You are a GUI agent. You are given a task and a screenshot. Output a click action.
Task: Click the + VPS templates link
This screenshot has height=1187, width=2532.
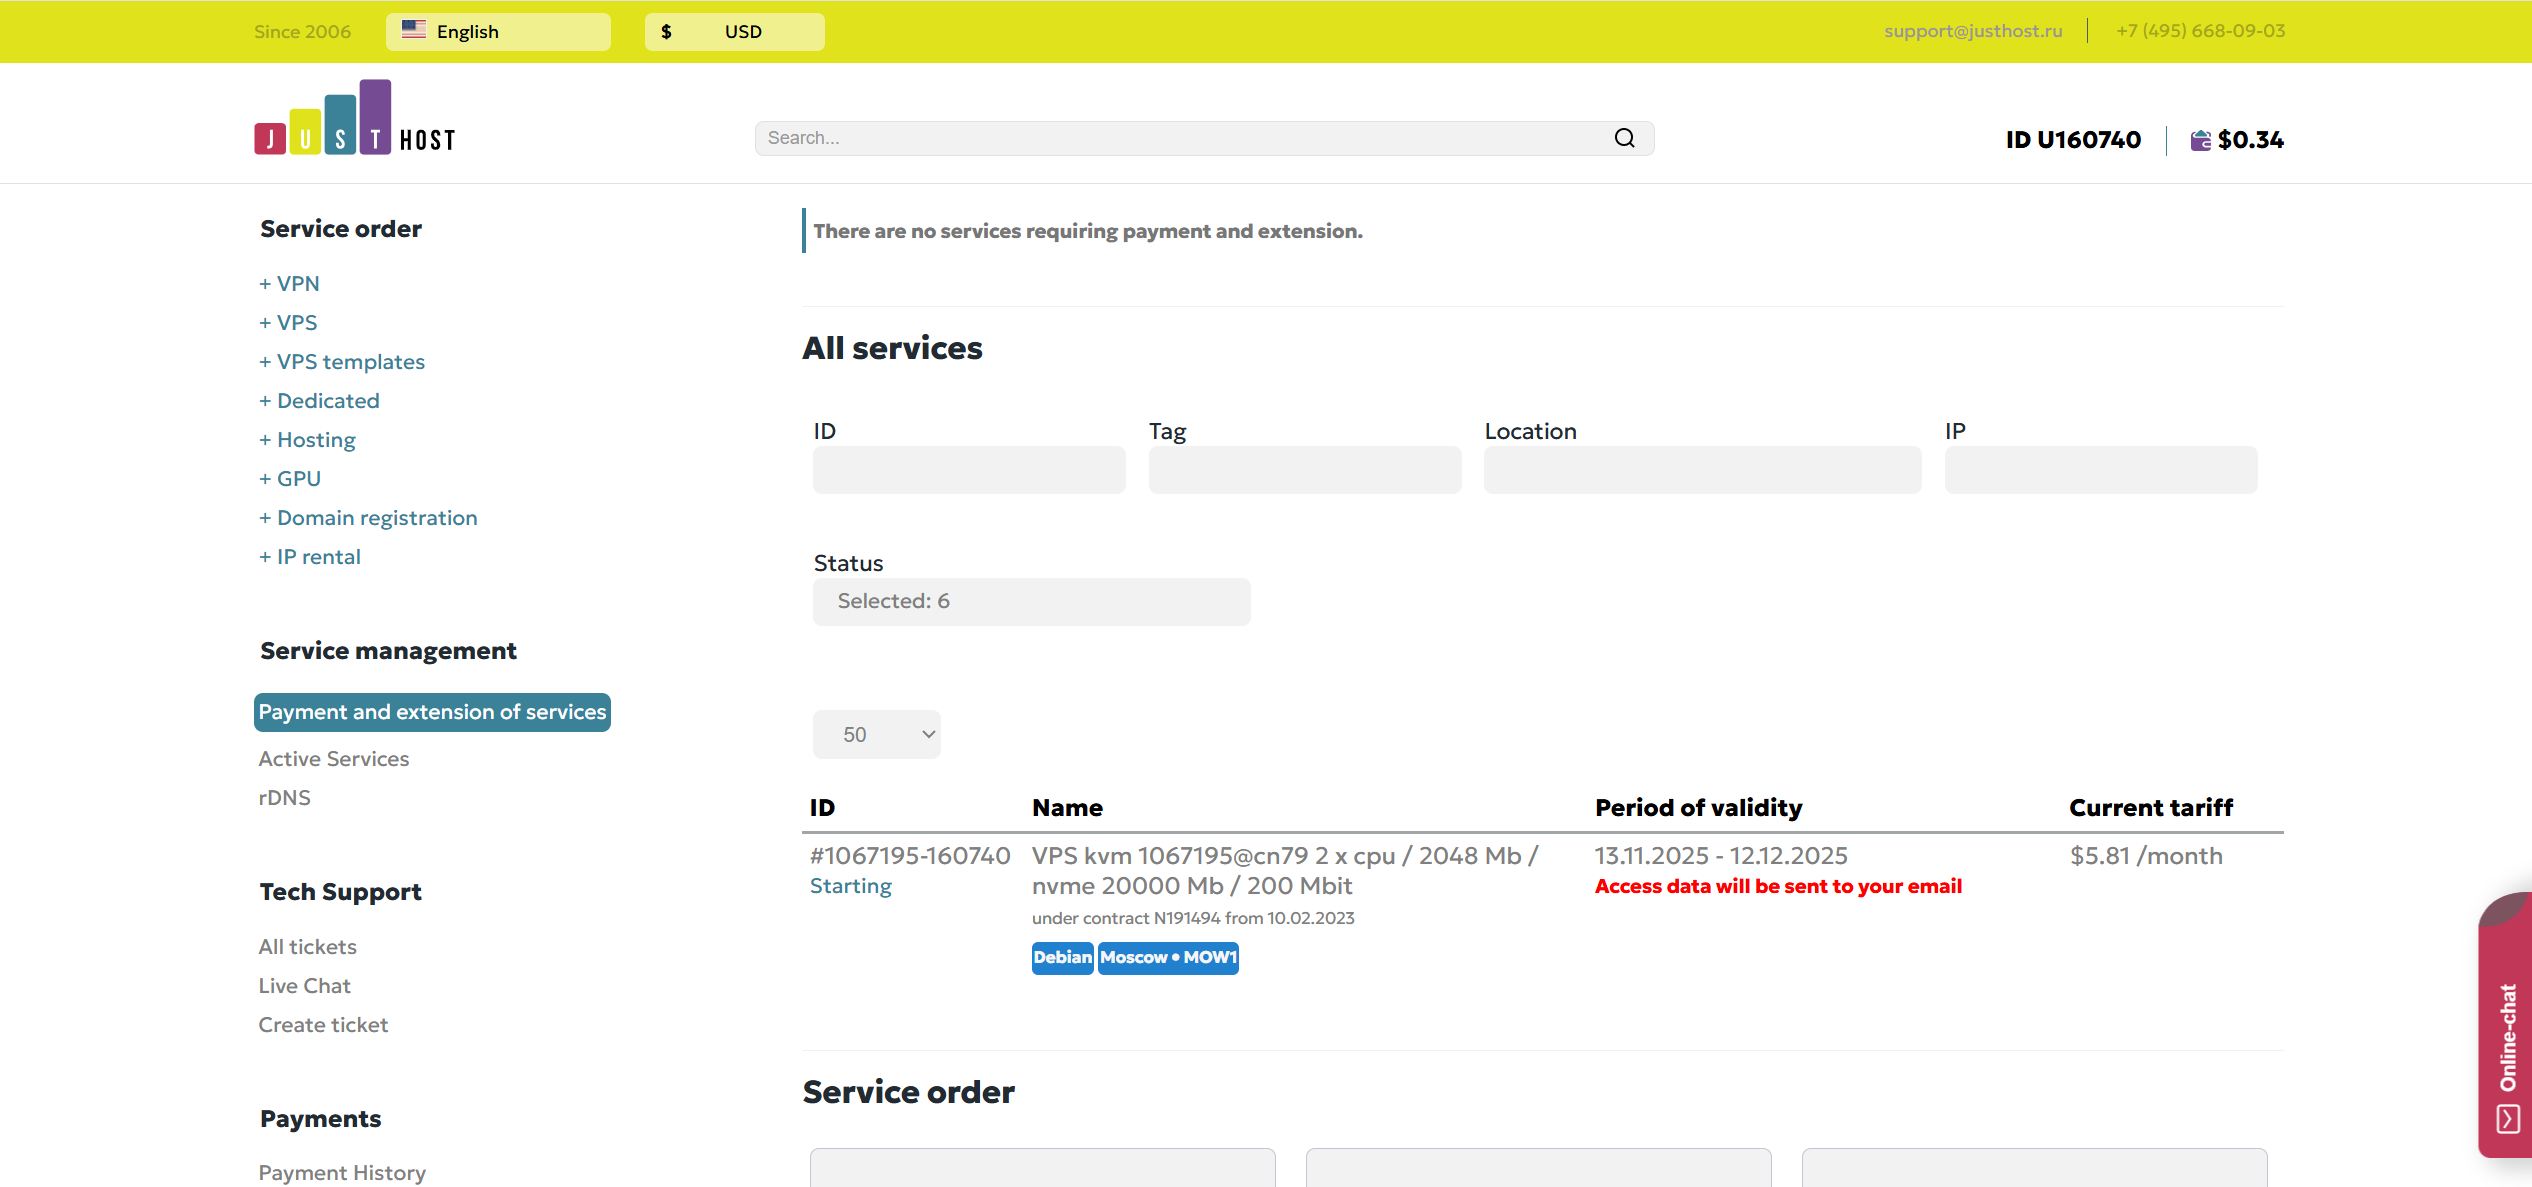point(342,362)
